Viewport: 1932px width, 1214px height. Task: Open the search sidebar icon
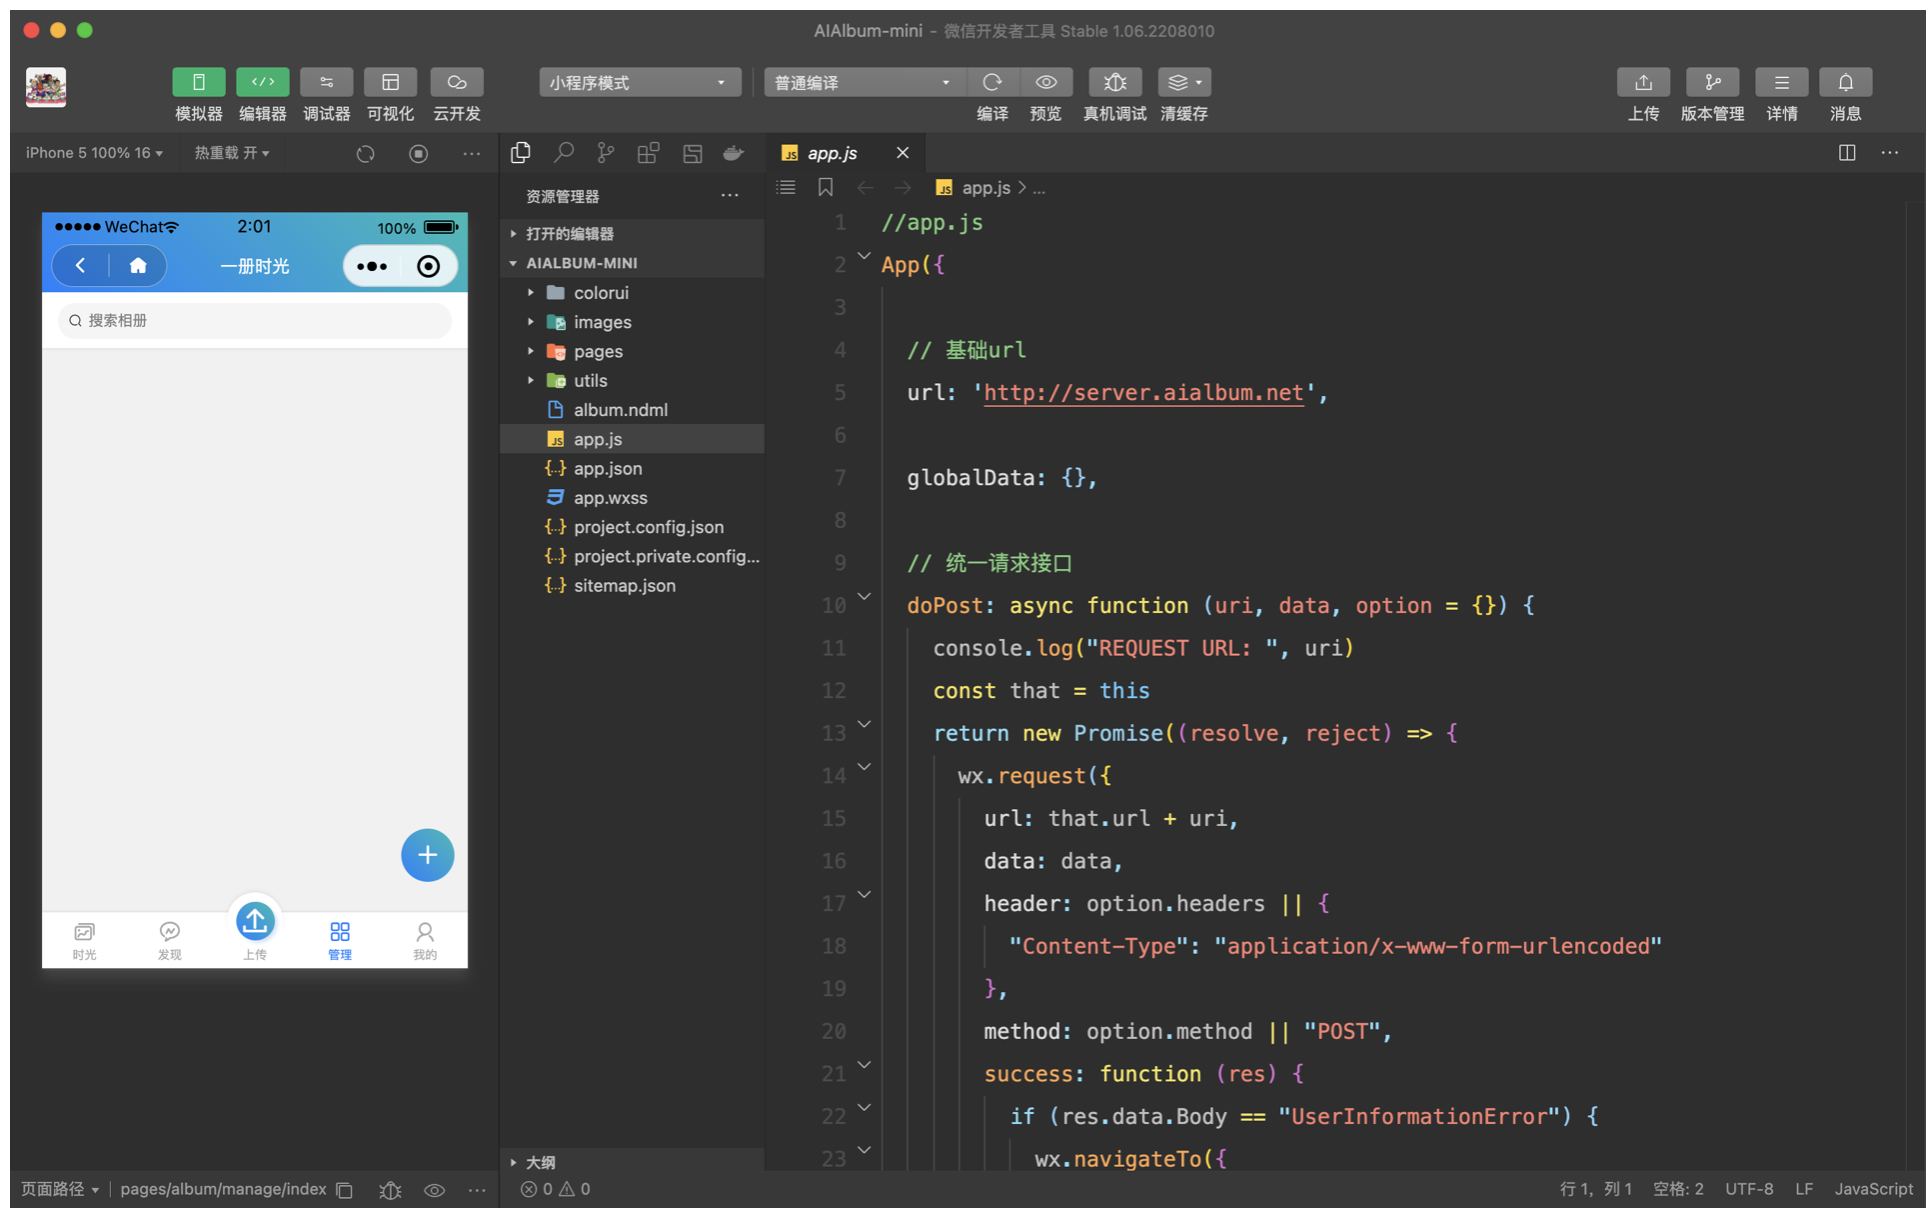[x=564, y=153]
